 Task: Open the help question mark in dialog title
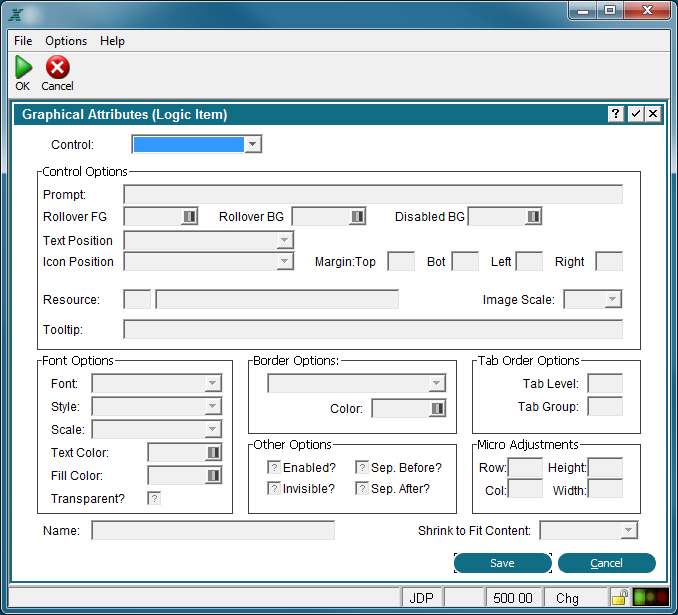tap(615, 114)
